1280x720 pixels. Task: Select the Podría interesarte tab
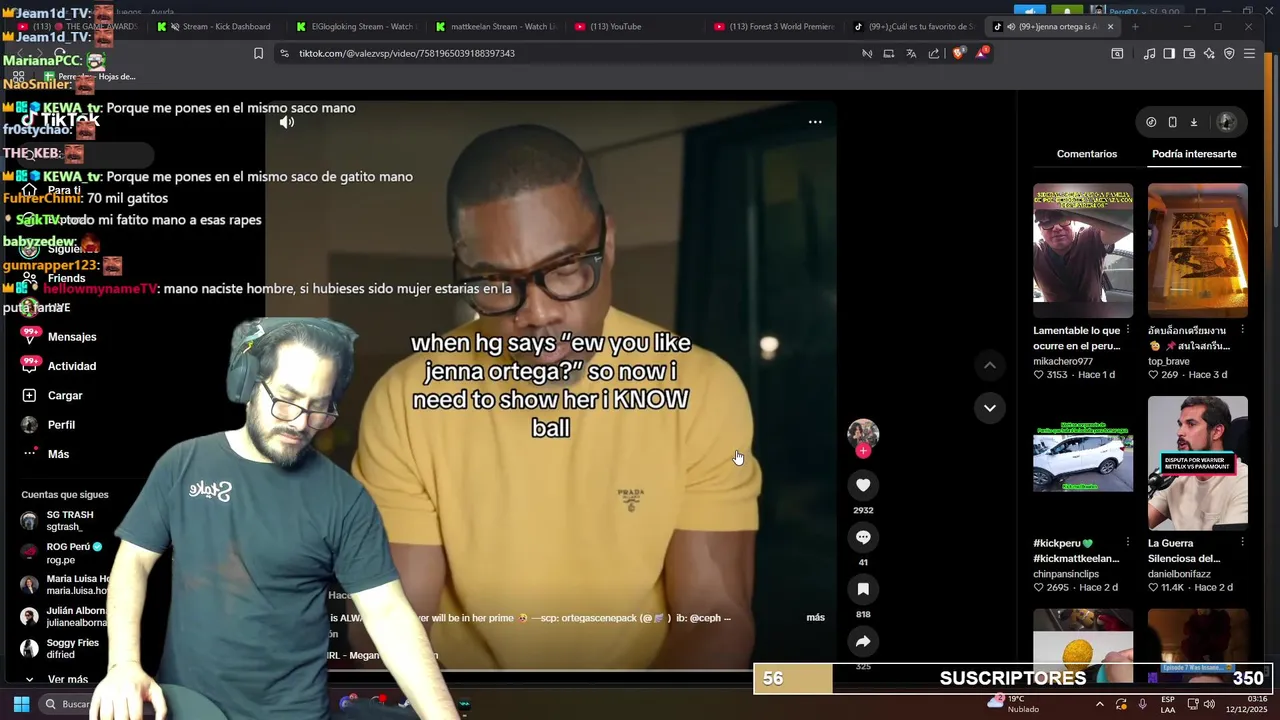point(1194,154)
